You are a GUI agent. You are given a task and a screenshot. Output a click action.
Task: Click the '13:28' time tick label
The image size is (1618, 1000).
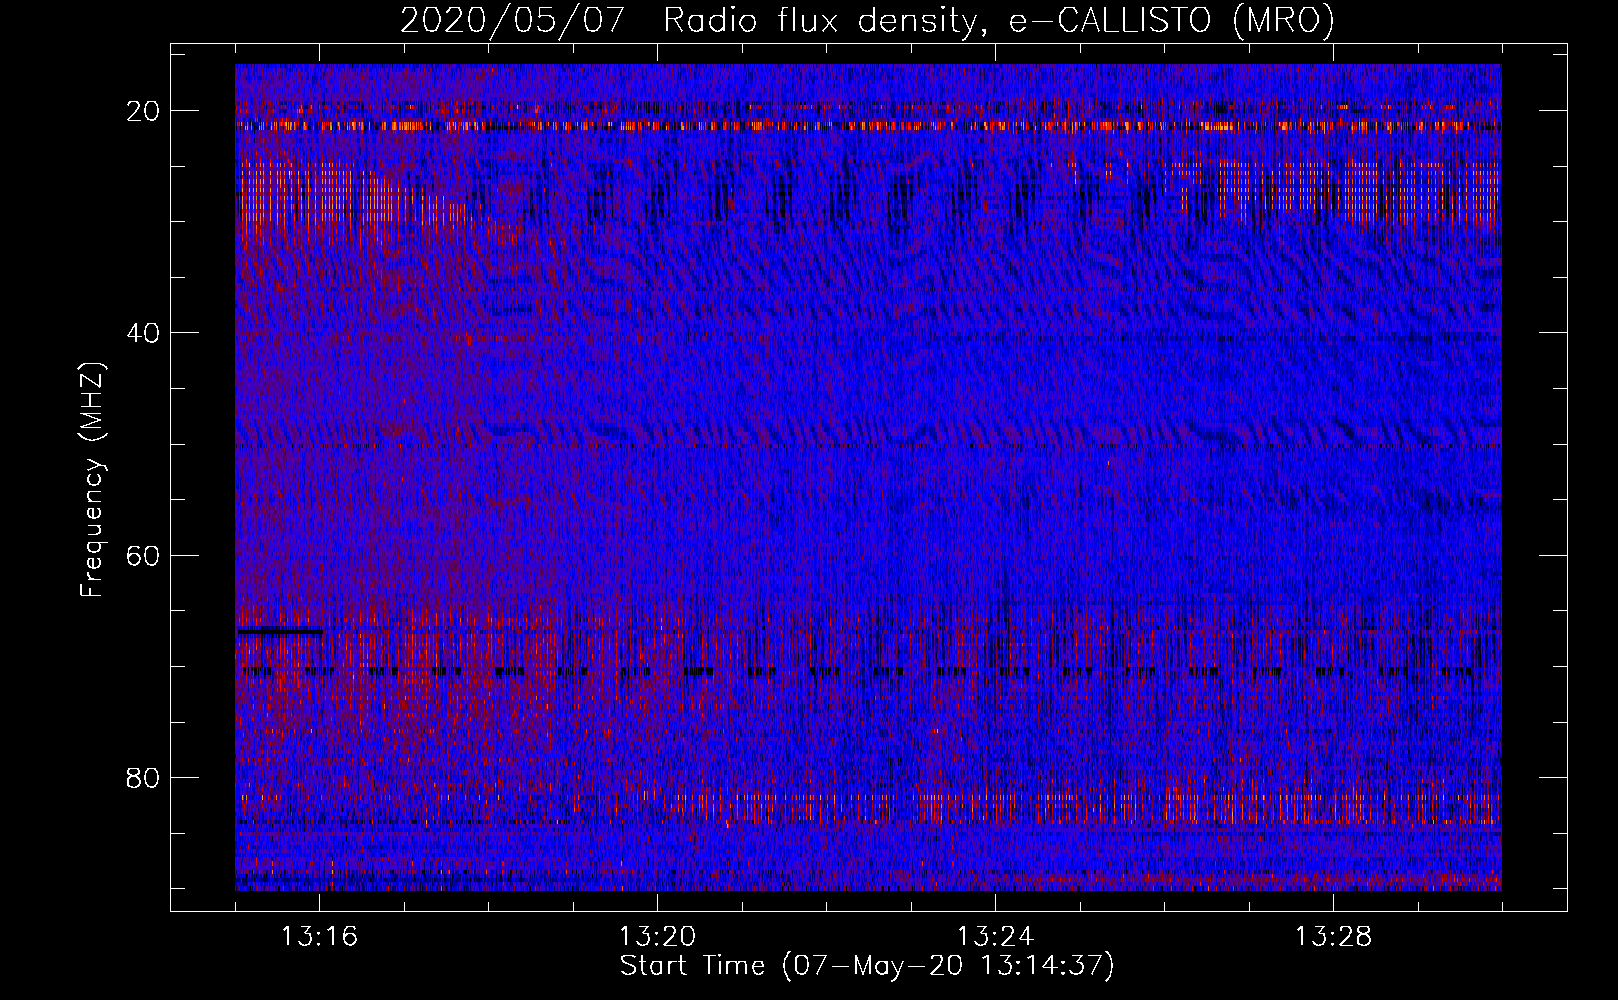click(x=1333, y=937)
